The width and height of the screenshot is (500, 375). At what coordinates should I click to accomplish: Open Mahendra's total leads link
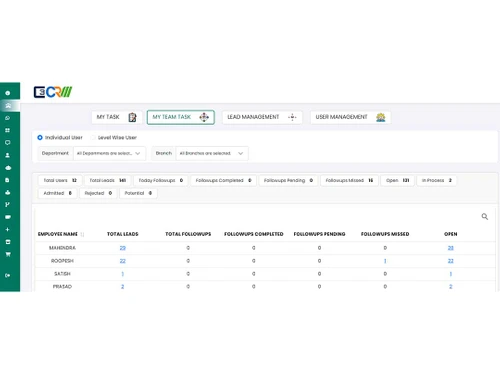123,248
